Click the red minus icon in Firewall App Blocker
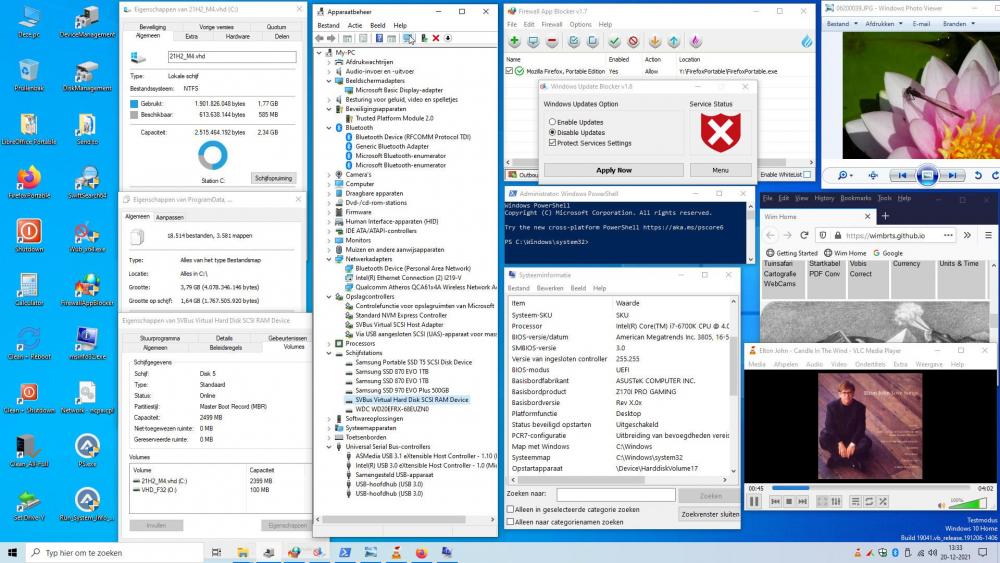 pos(552,41)
